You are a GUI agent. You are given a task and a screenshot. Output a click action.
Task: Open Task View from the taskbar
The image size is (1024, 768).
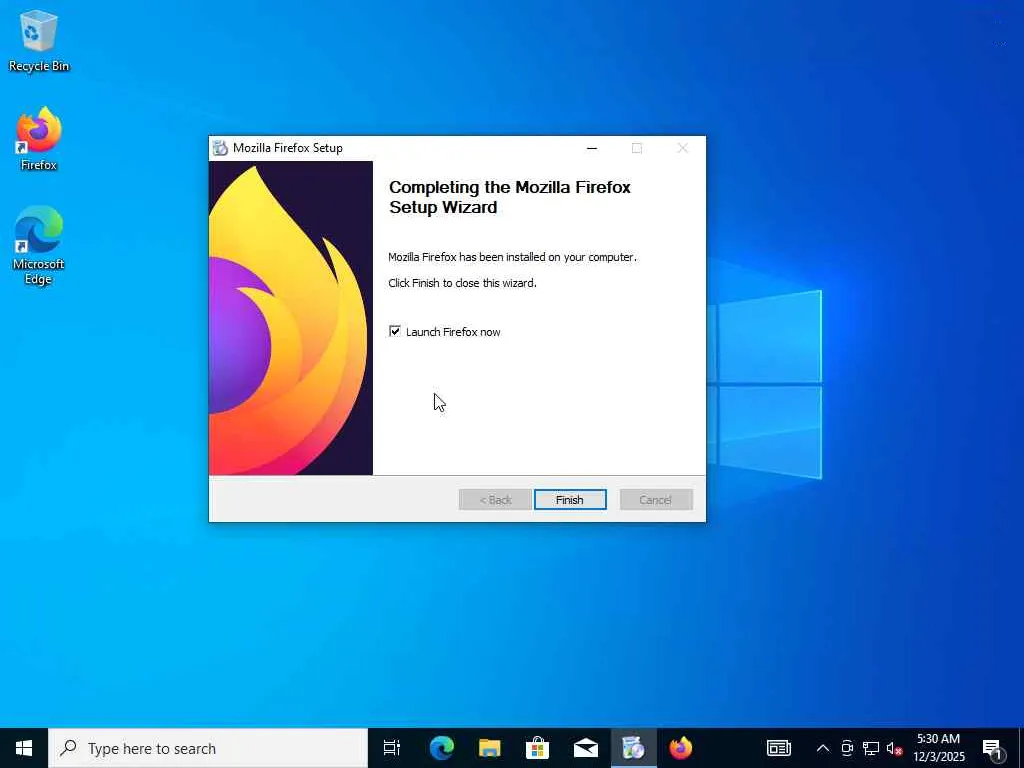tap(392, 748)
